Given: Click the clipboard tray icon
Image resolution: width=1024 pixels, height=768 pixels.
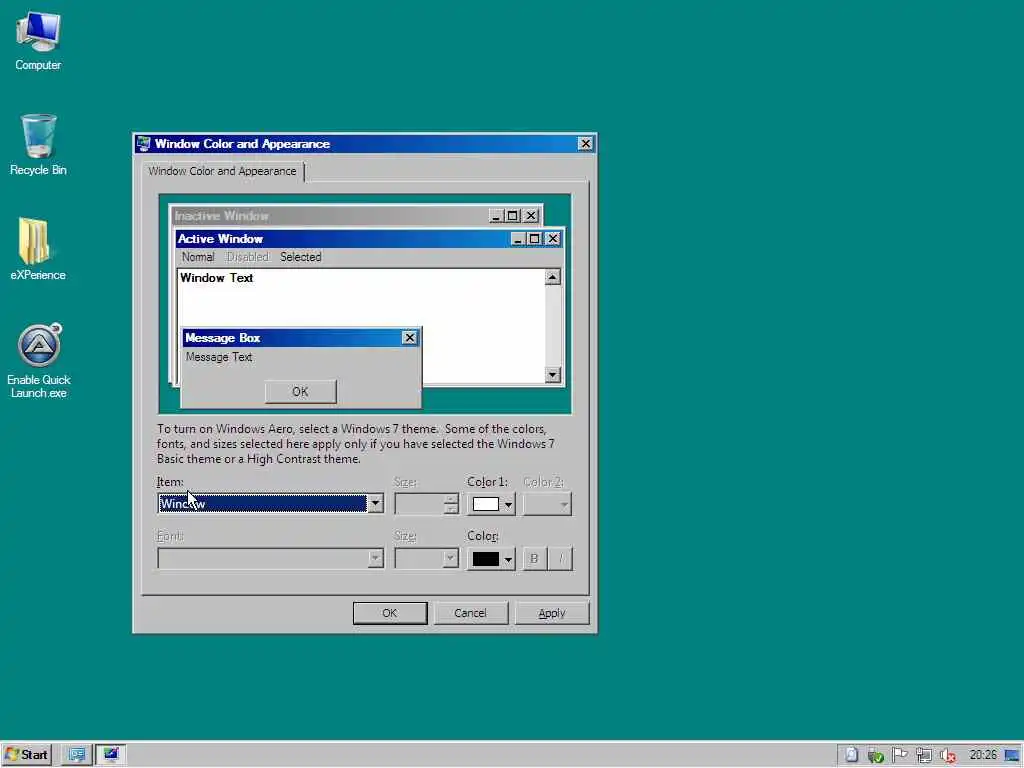Looking at the screenshot, I should pyautogui.click(x=851, y=755).
